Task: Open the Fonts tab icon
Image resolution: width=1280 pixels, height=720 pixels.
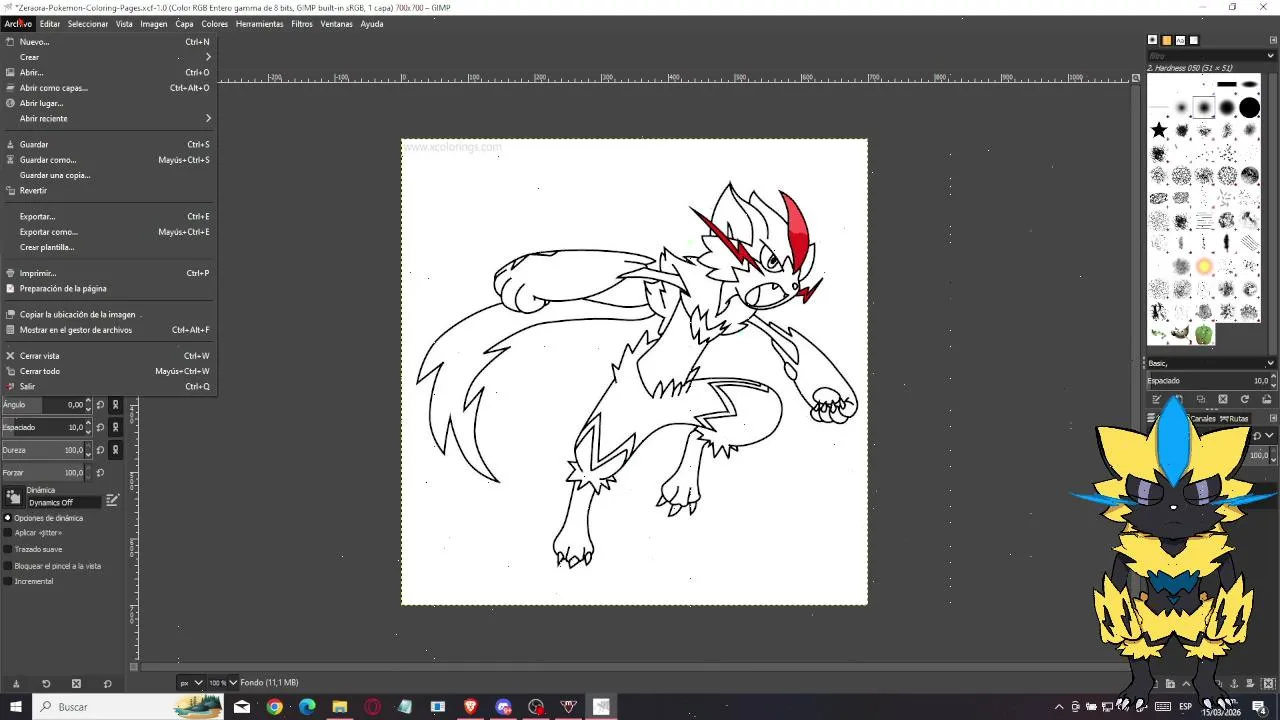Action: tap(1180, 40)
